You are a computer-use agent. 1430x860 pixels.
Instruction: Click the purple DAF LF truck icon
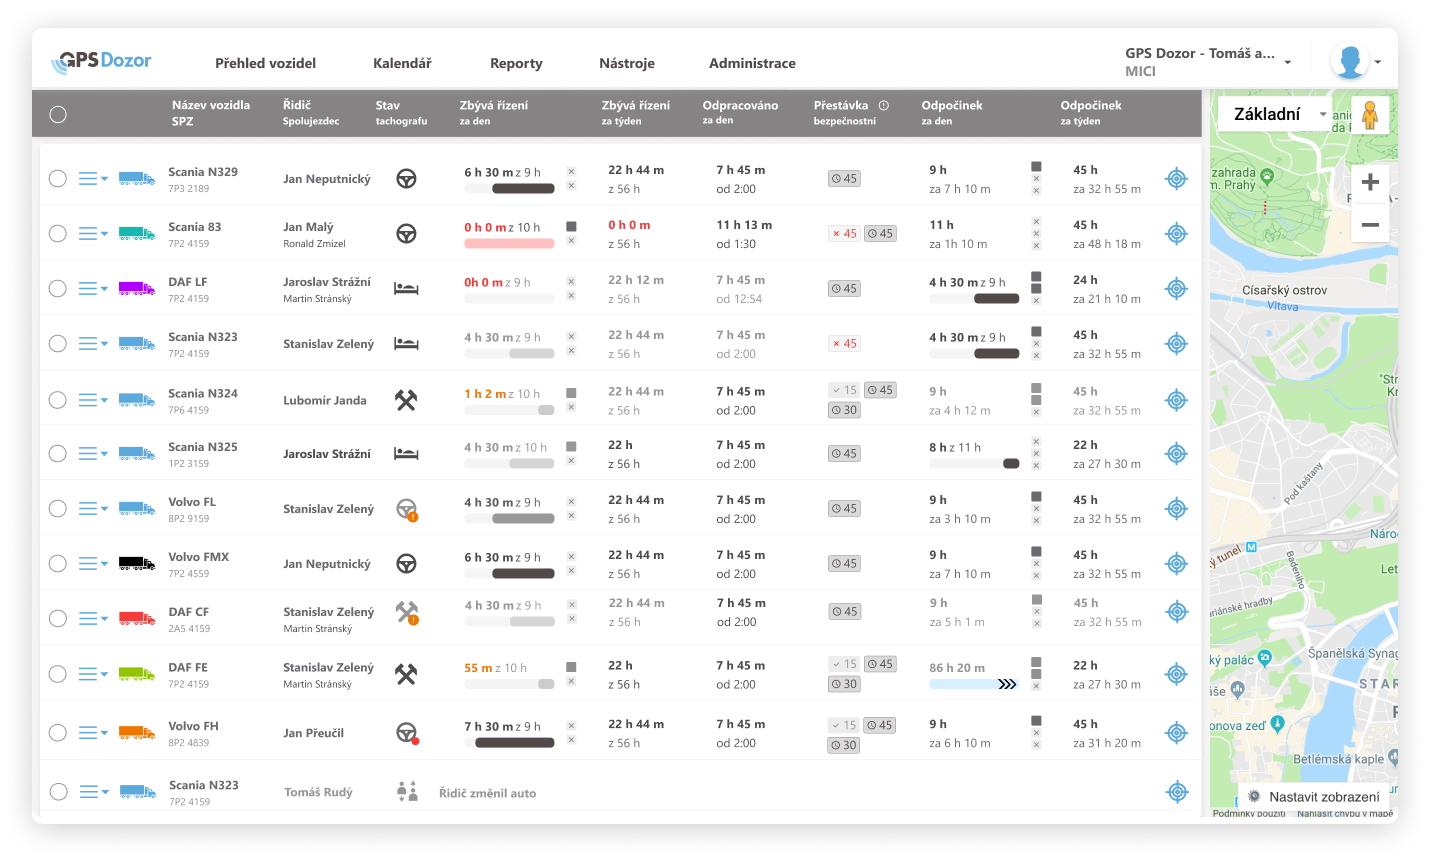pos(137,288)
